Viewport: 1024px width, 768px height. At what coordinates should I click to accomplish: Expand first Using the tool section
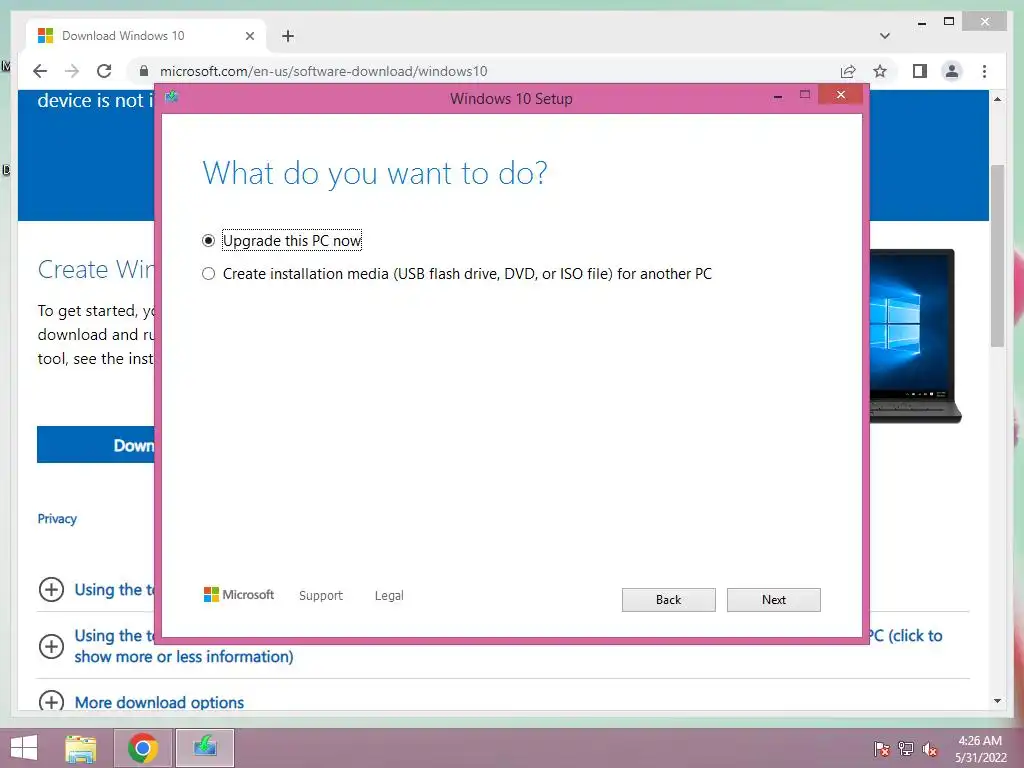pos(51,590)
